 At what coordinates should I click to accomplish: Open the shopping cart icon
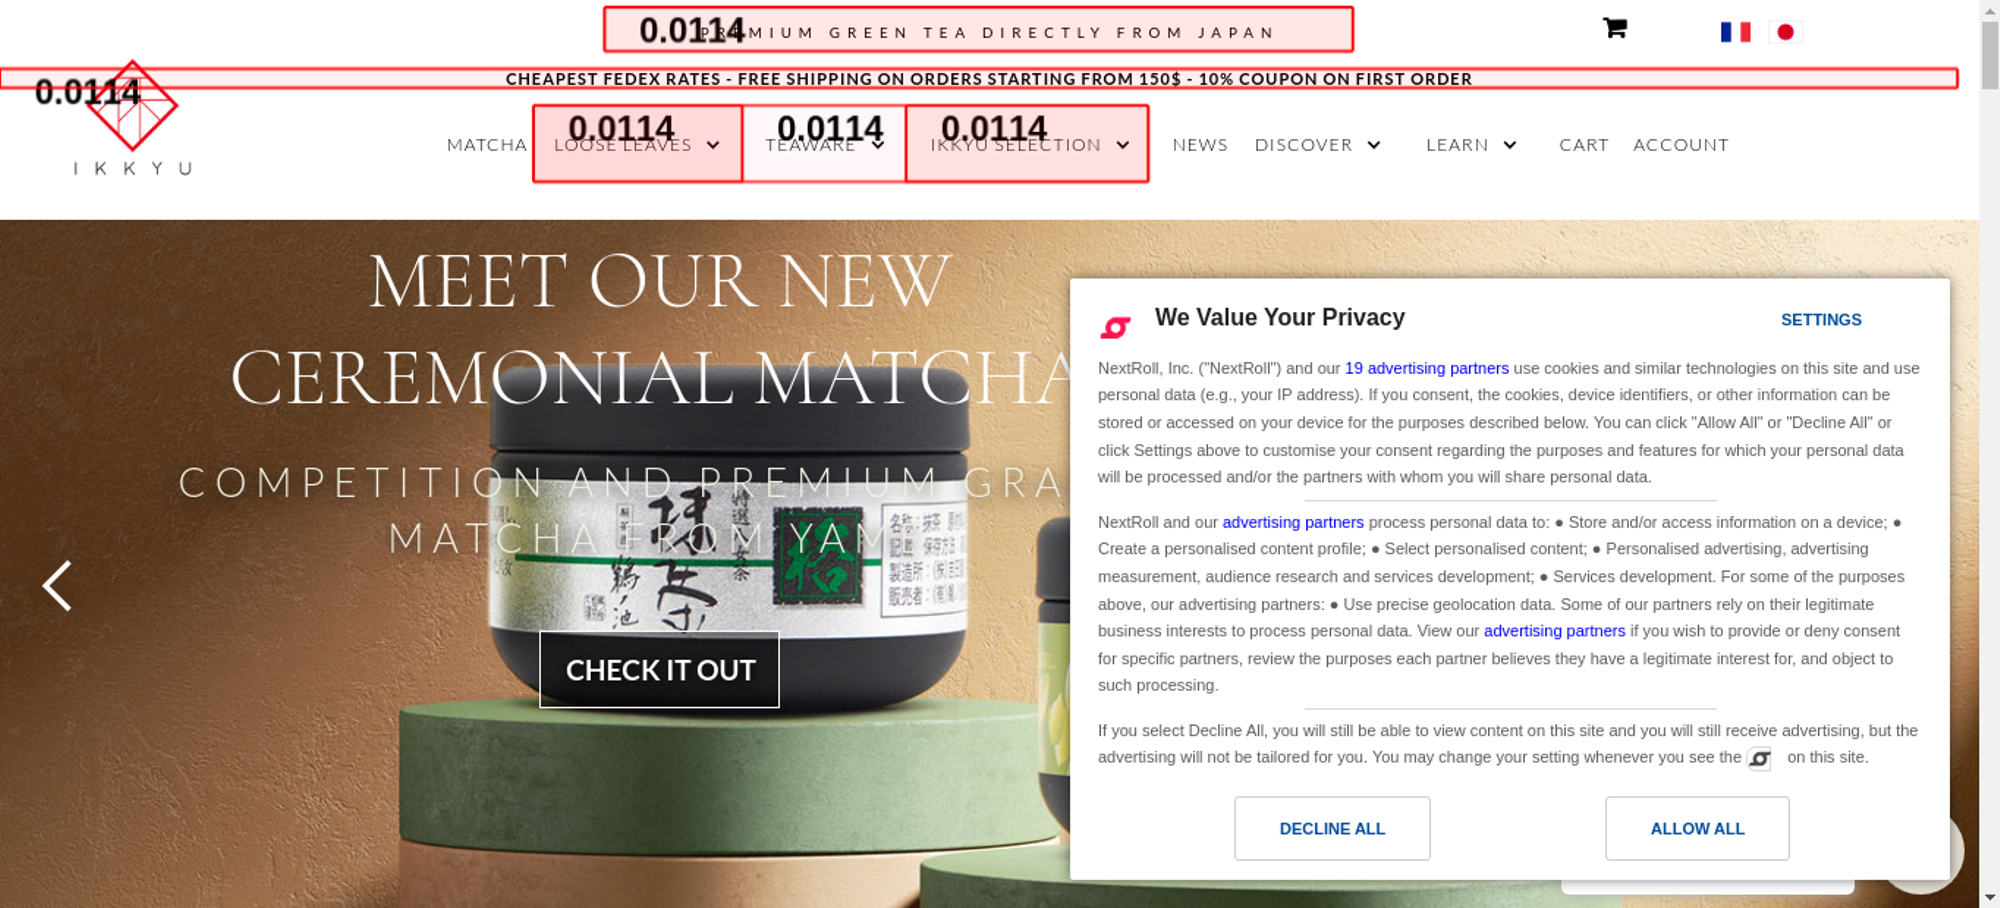click(1614, 28)
